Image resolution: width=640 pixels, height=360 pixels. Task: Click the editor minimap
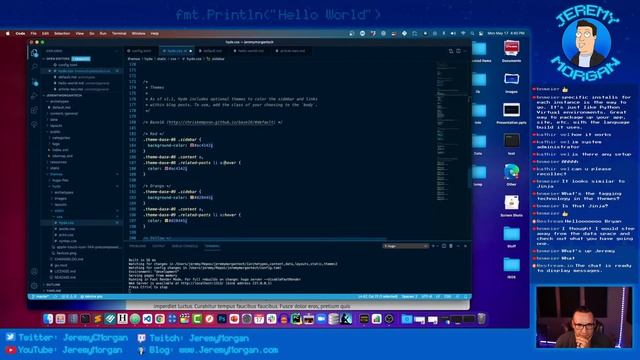[x=452, y=131]
